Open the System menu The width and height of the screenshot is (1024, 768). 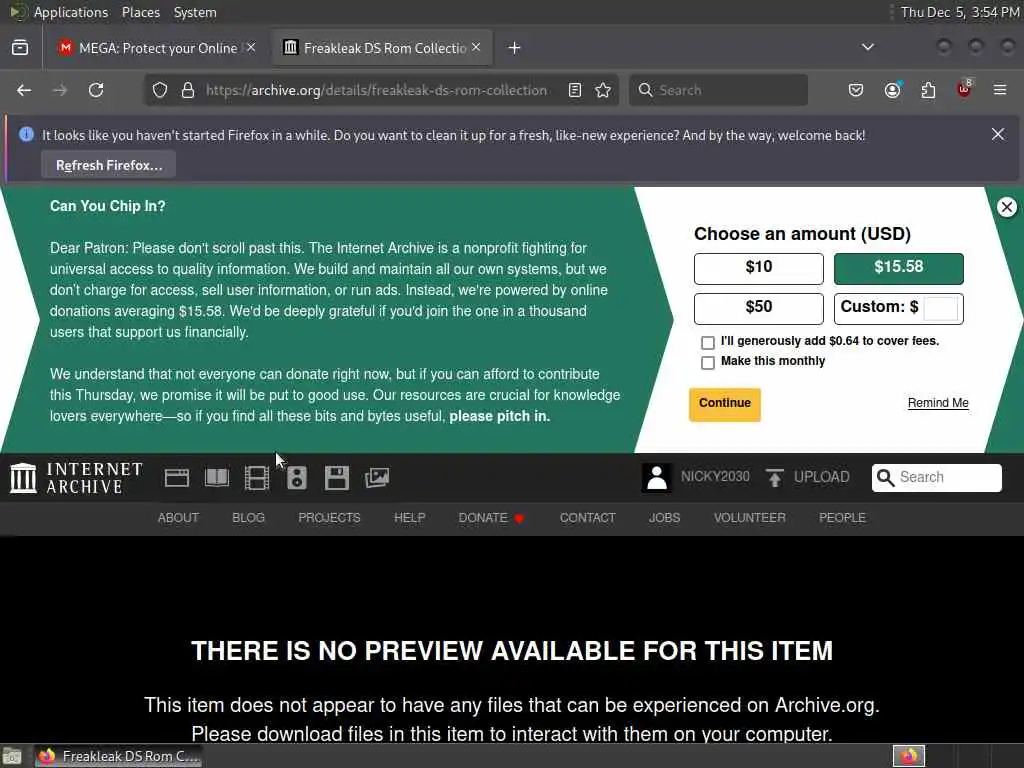point(195,12)
